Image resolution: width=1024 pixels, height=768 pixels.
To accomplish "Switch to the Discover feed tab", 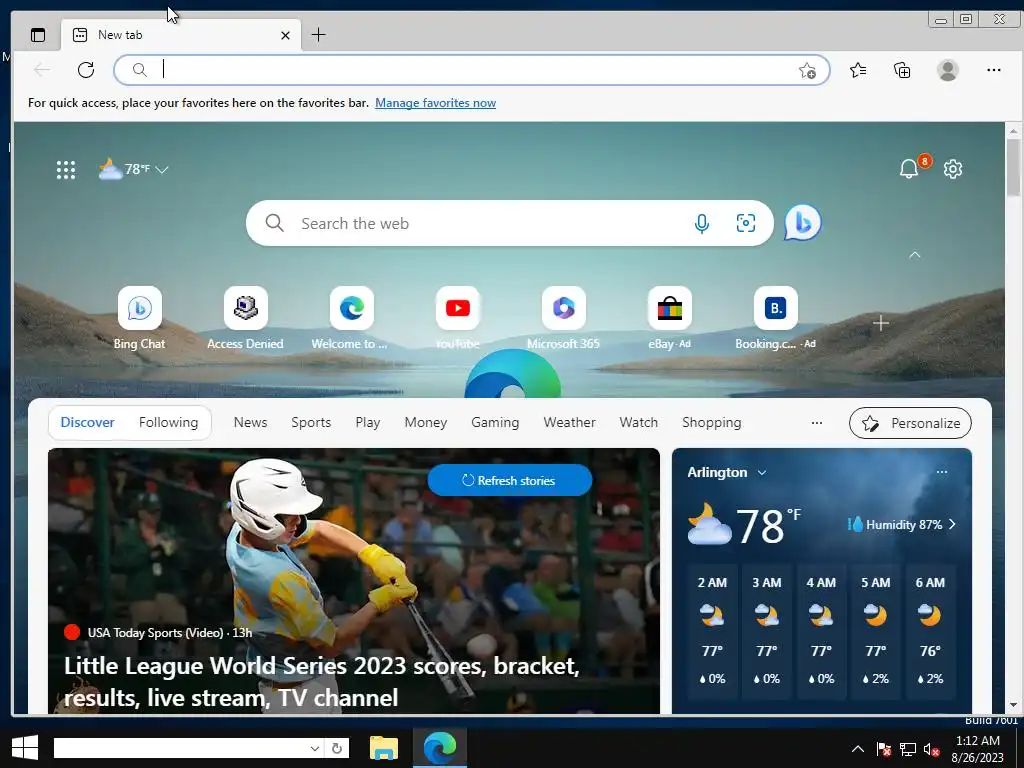I will click(x=88, y=423).
